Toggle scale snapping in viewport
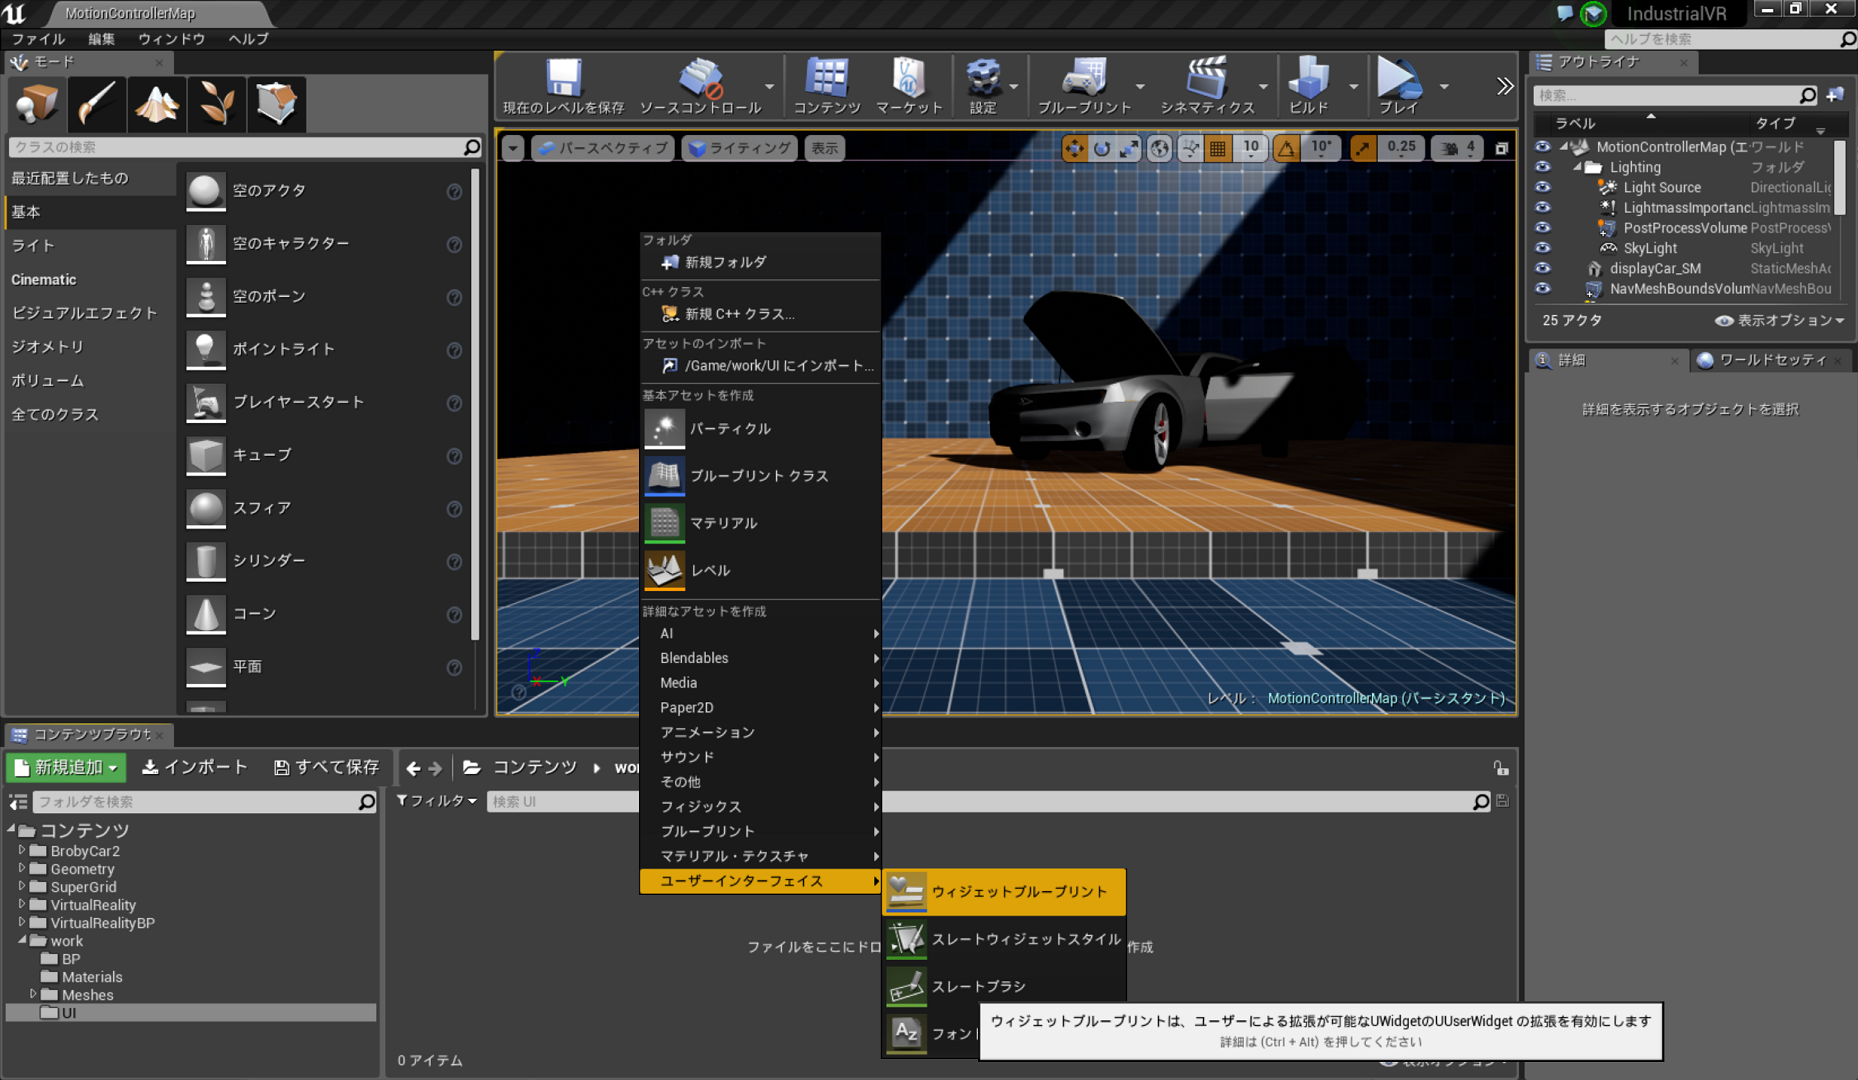 [x=1362, y=148]
